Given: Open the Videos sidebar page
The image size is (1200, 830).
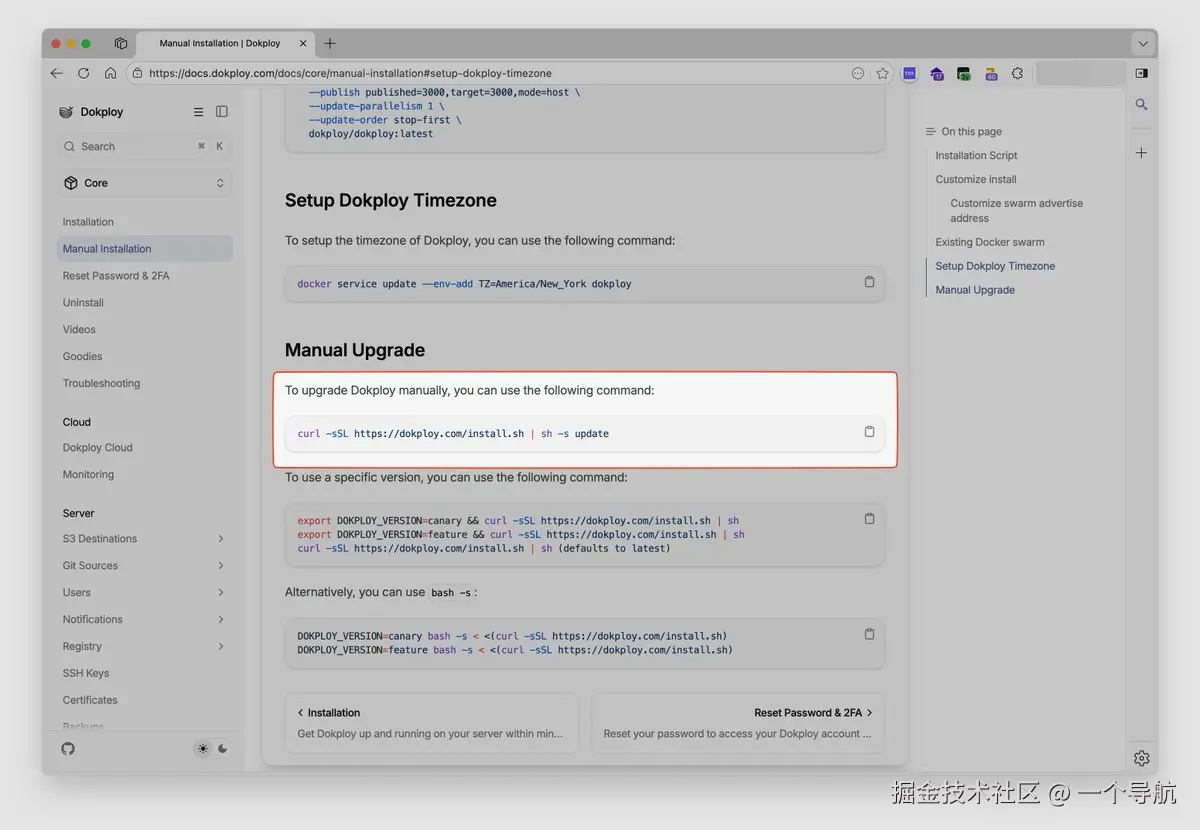Looking at the screenshot, I should click(x=79, y=330).
